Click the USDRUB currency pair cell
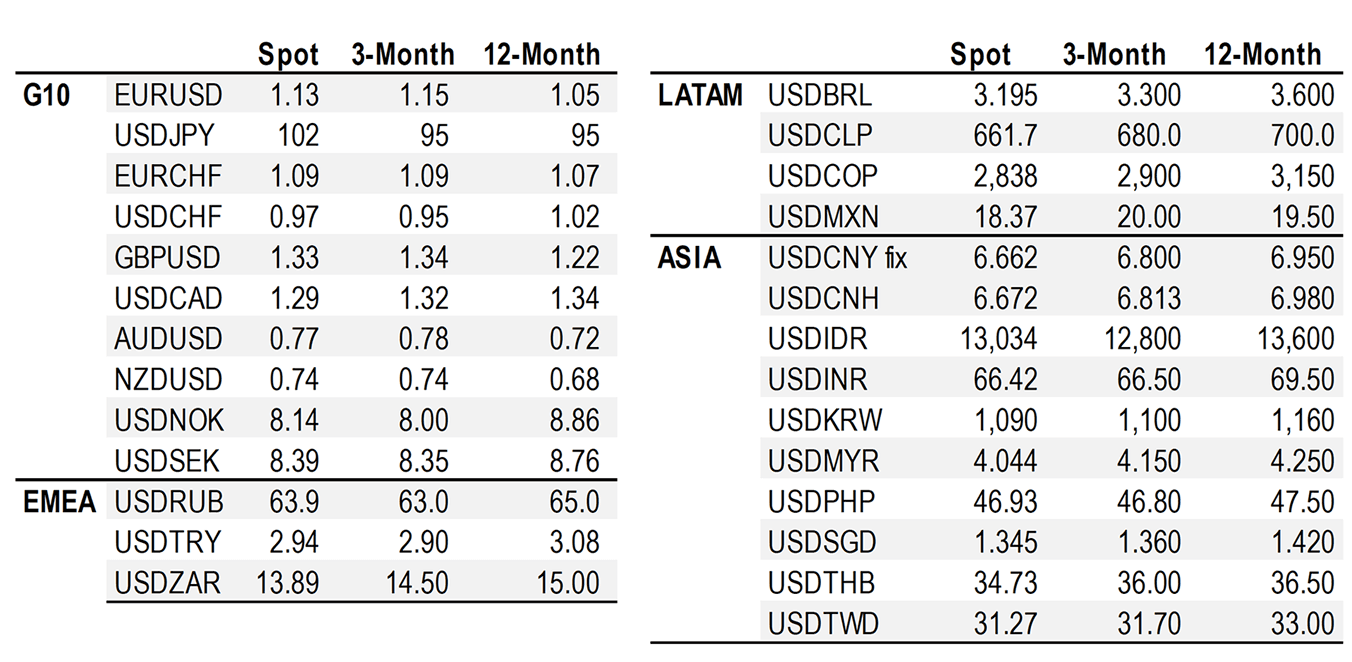Image resolution: width=1352 pixels, height=662 pixels. [x=169, y=502]
